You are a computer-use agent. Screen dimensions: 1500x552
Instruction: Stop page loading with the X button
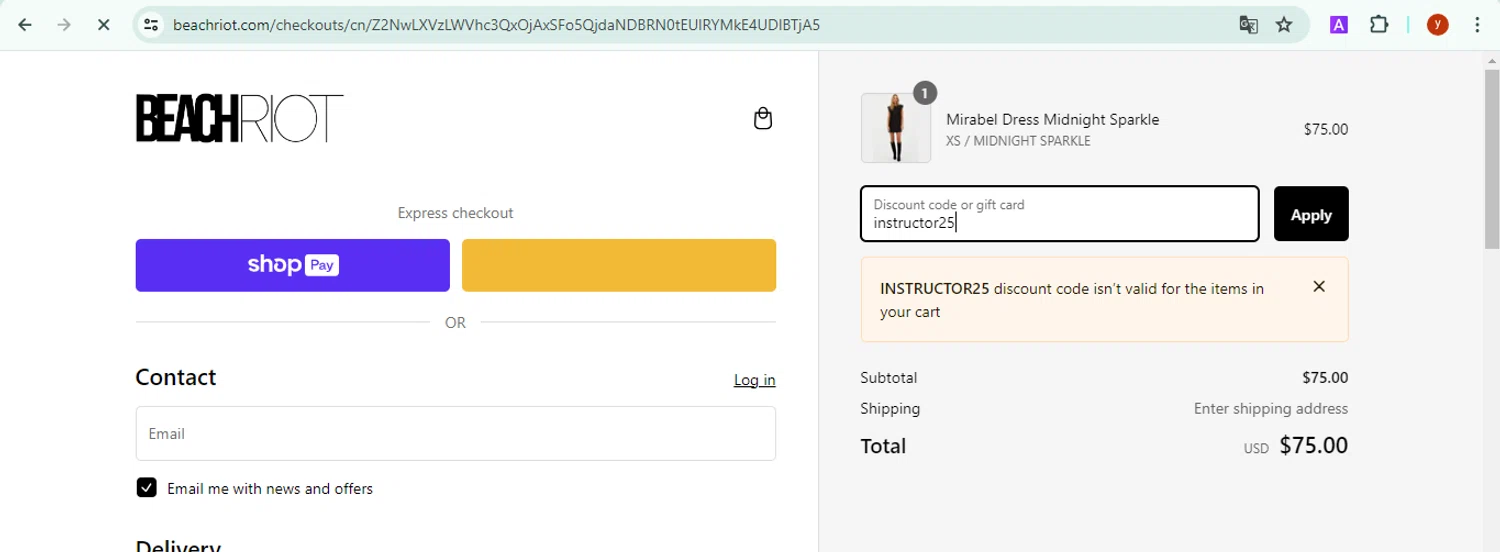[x=103, y=25]
